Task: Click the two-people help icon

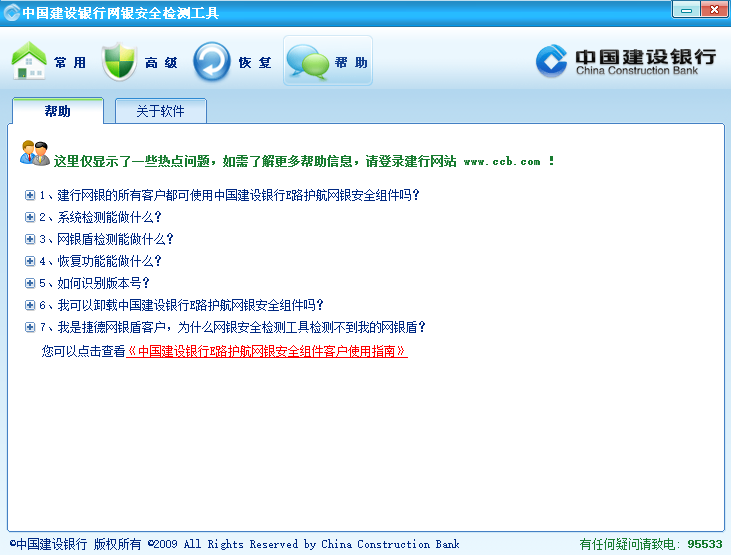Action: [x=34, y=153]
